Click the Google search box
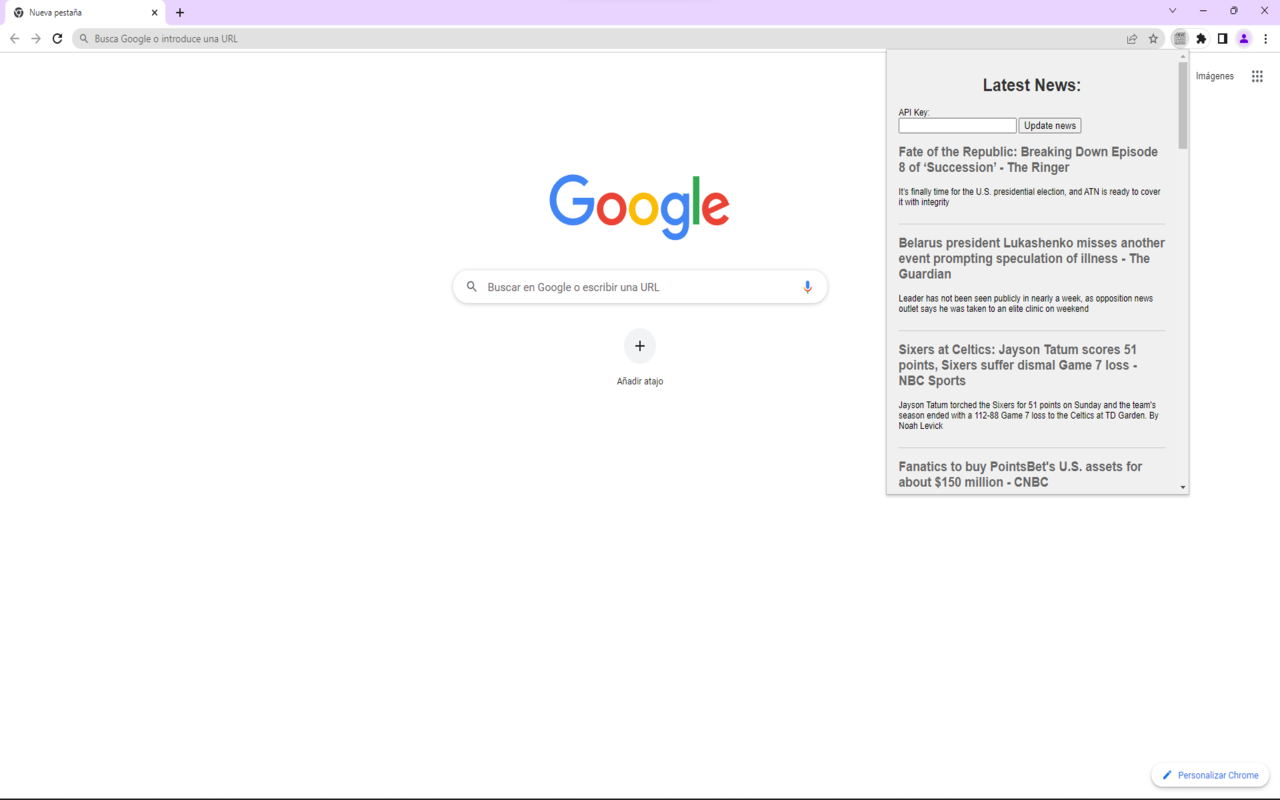1280x800 pixels. click(x=640, y=287)
